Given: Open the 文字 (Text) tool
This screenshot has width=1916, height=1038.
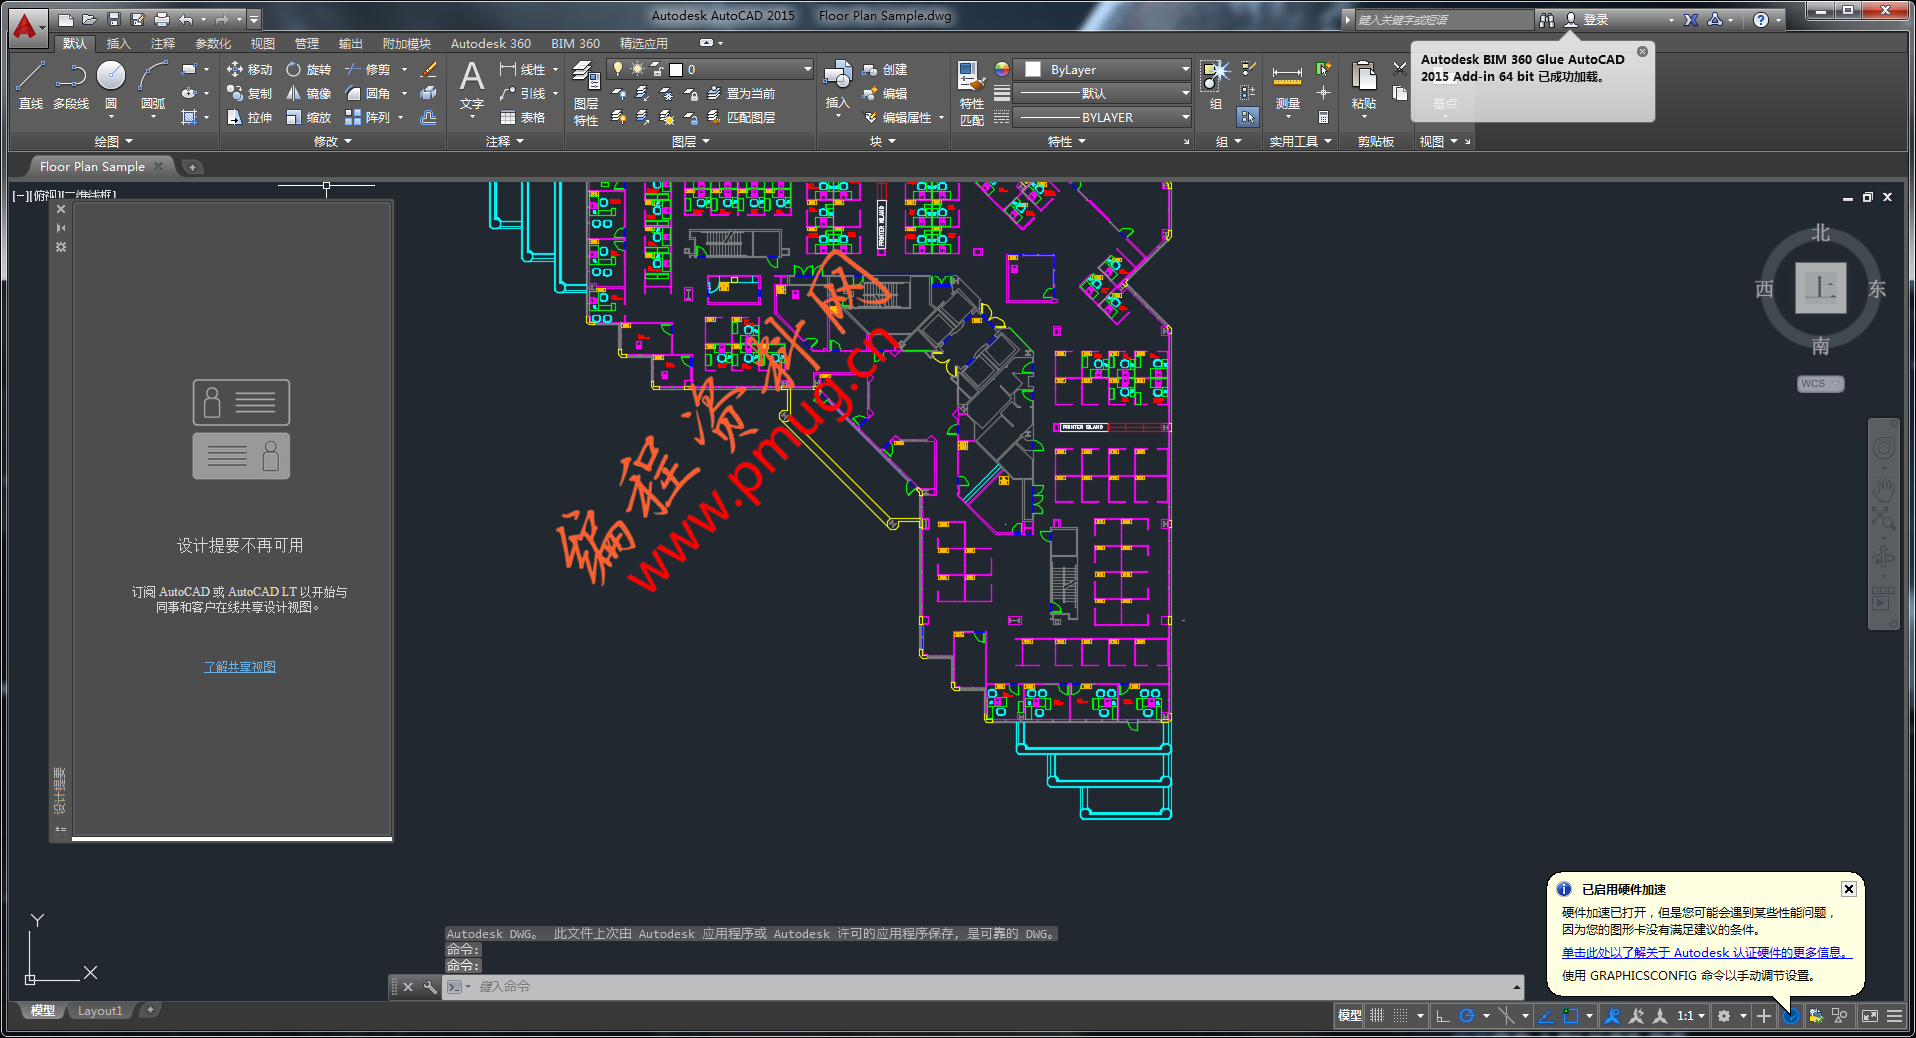Looking at the screenshot, I should point(472,84).
